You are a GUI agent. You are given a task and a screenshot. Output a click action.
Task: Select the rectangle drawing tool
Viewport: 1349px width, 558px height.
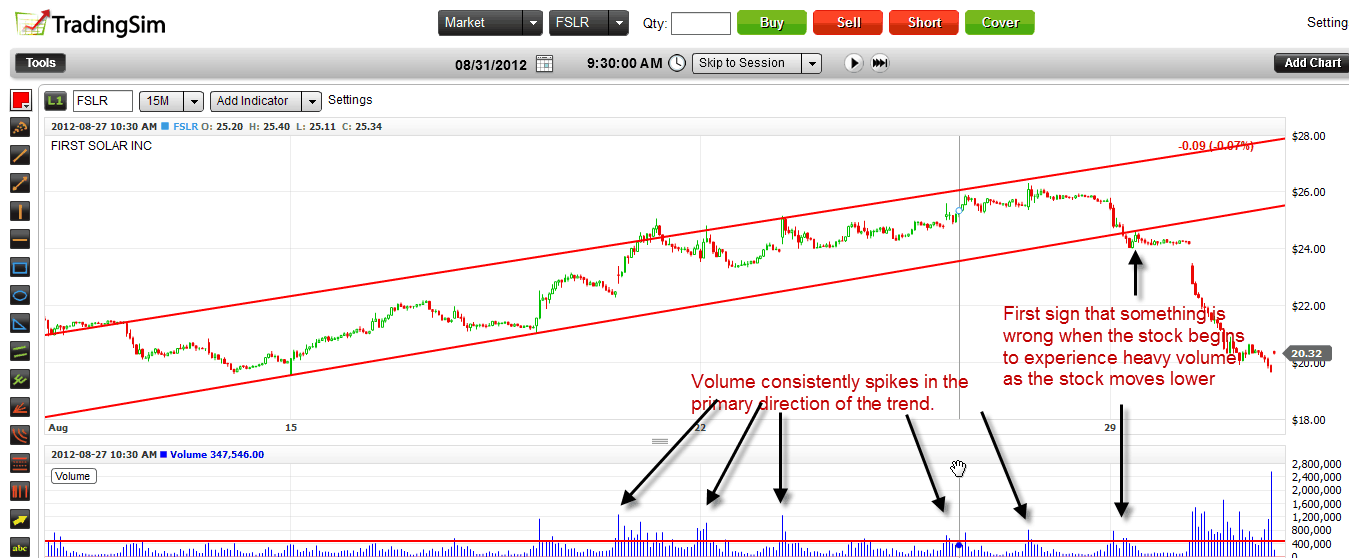(x=20, y=267)
